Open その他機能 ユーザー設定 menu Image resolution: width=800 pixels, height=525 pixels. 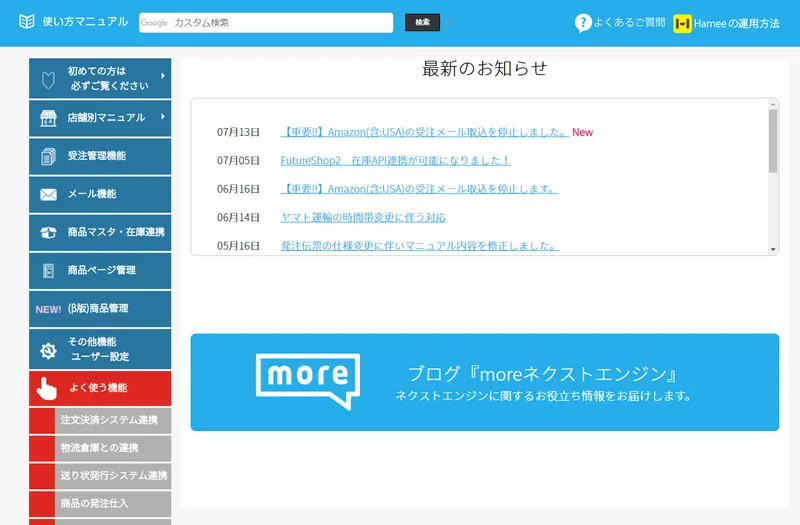point(100,349)
